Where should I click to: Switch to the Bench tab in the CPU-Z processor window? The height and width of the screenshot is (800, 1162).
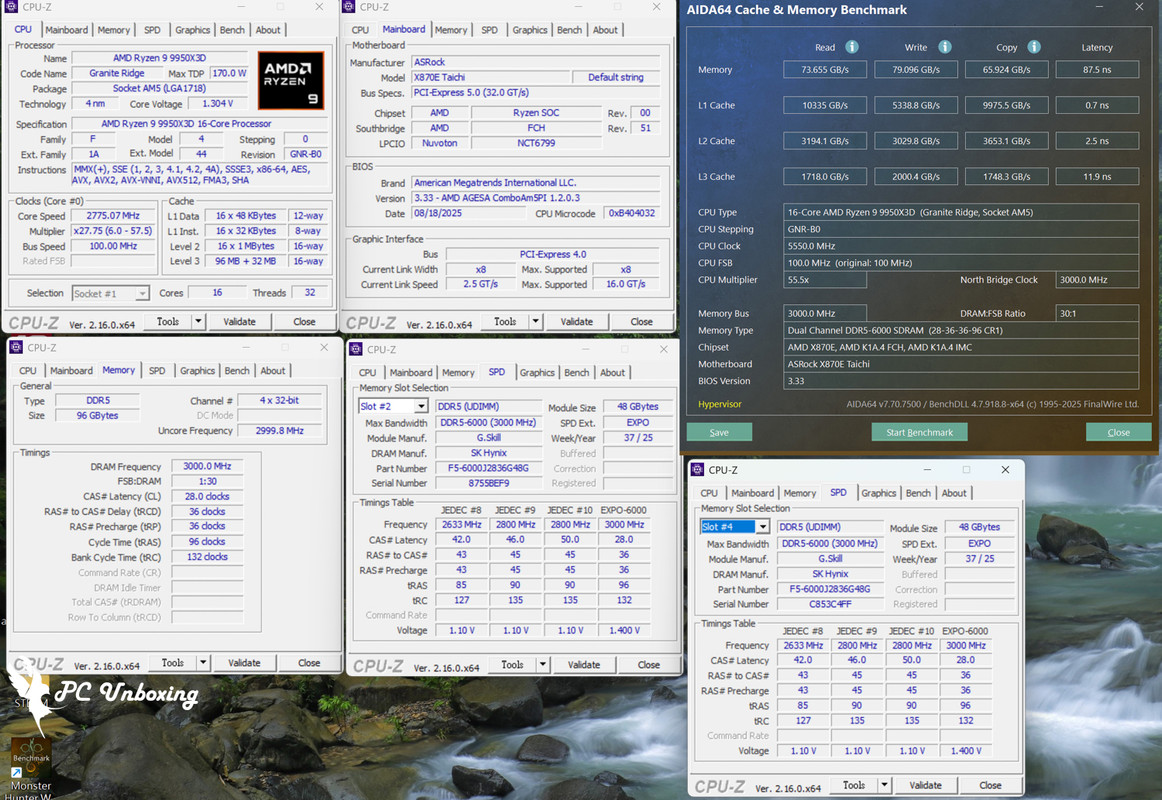(232, 30)
